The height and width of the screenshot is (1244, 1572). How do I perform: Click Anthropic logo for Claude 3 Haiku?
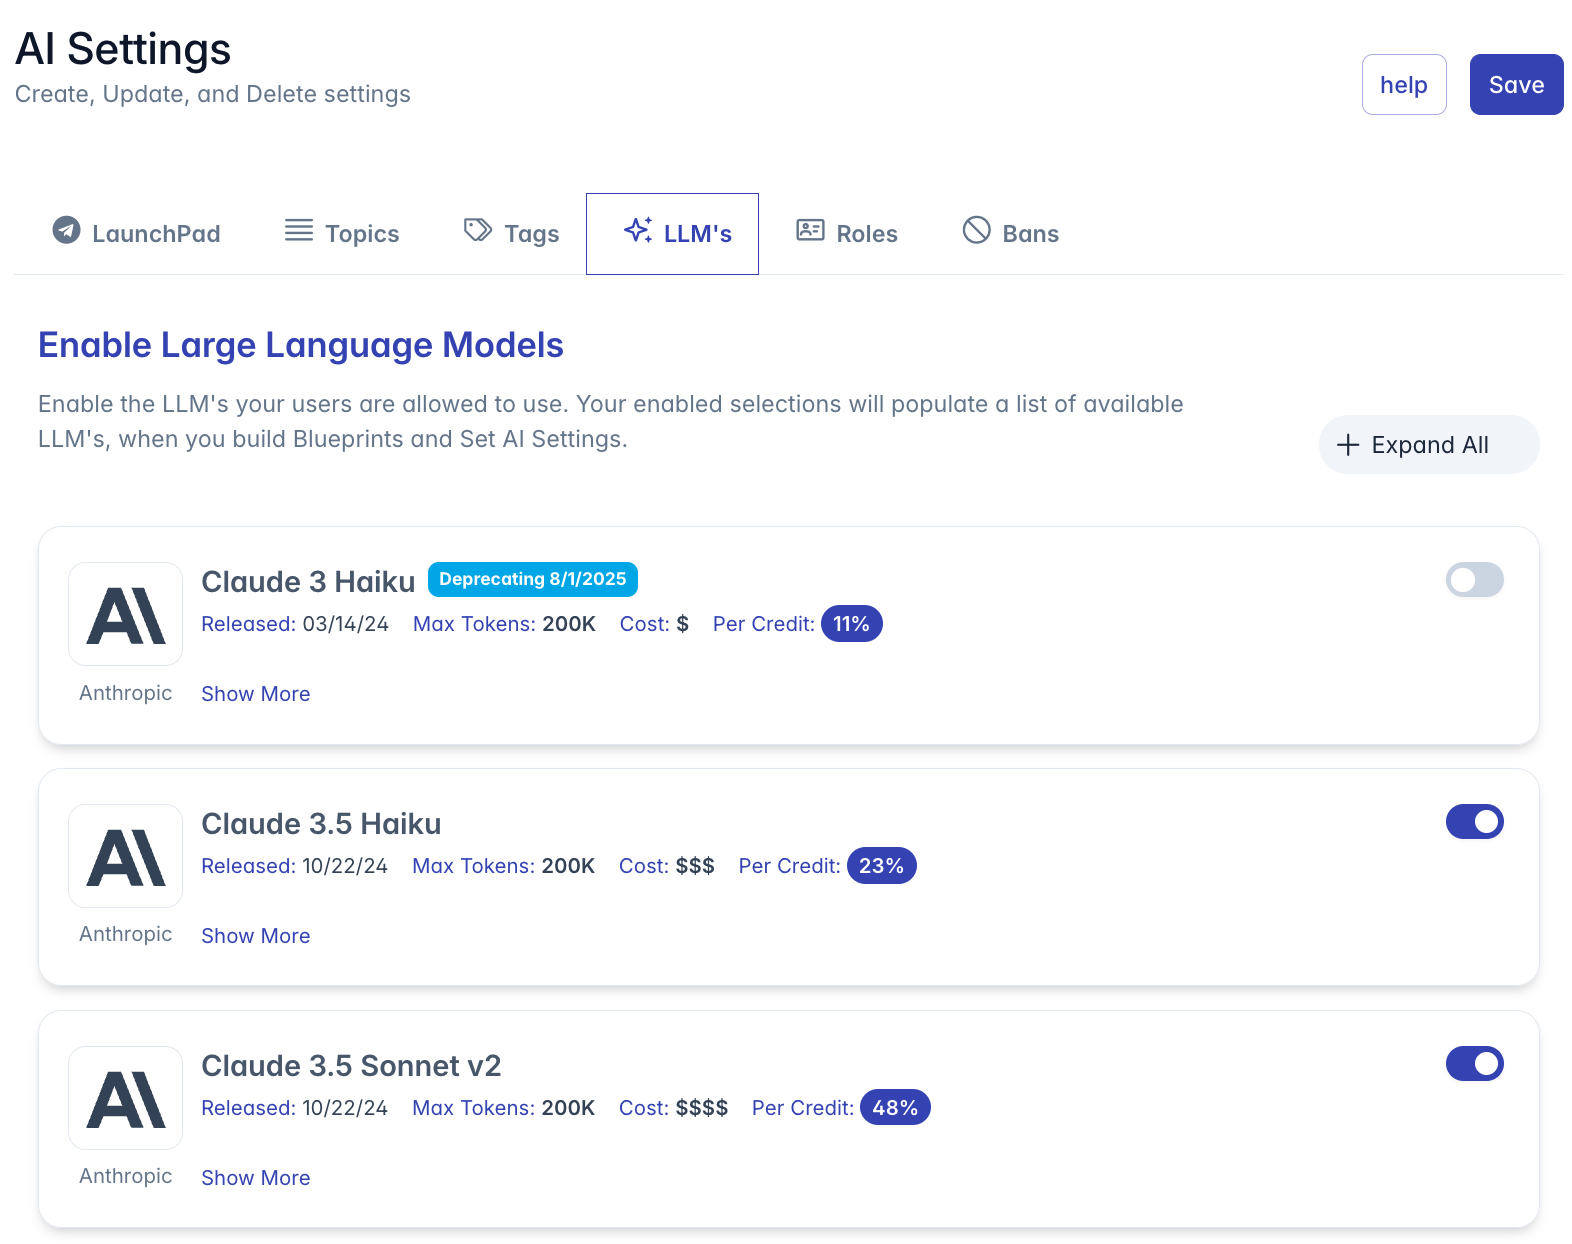pyautogui.click(x=126, y=614)
